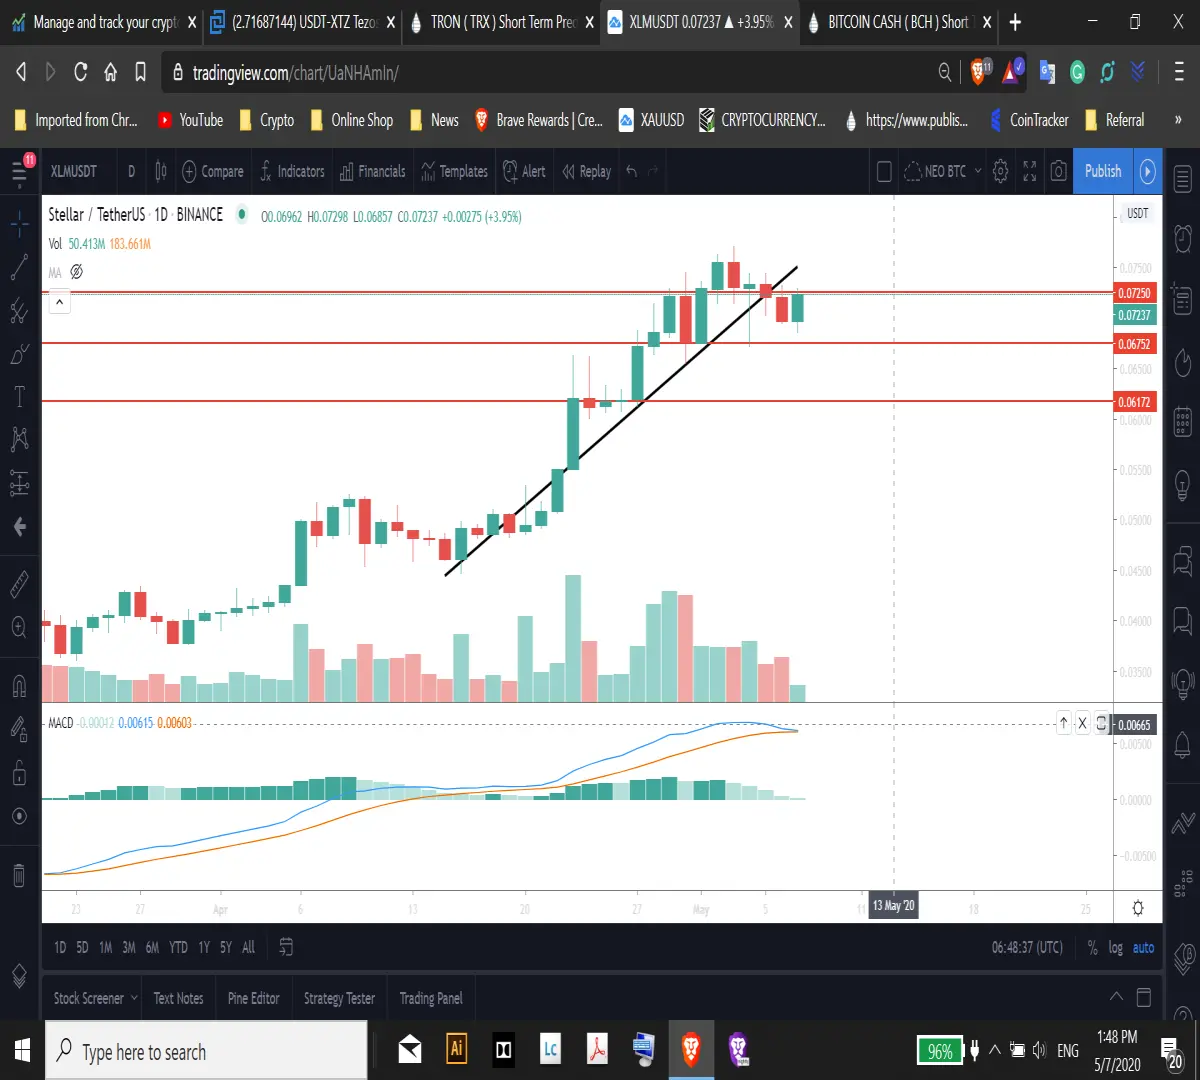
Task: Select the YTD date range
Action: pos(178,947)
